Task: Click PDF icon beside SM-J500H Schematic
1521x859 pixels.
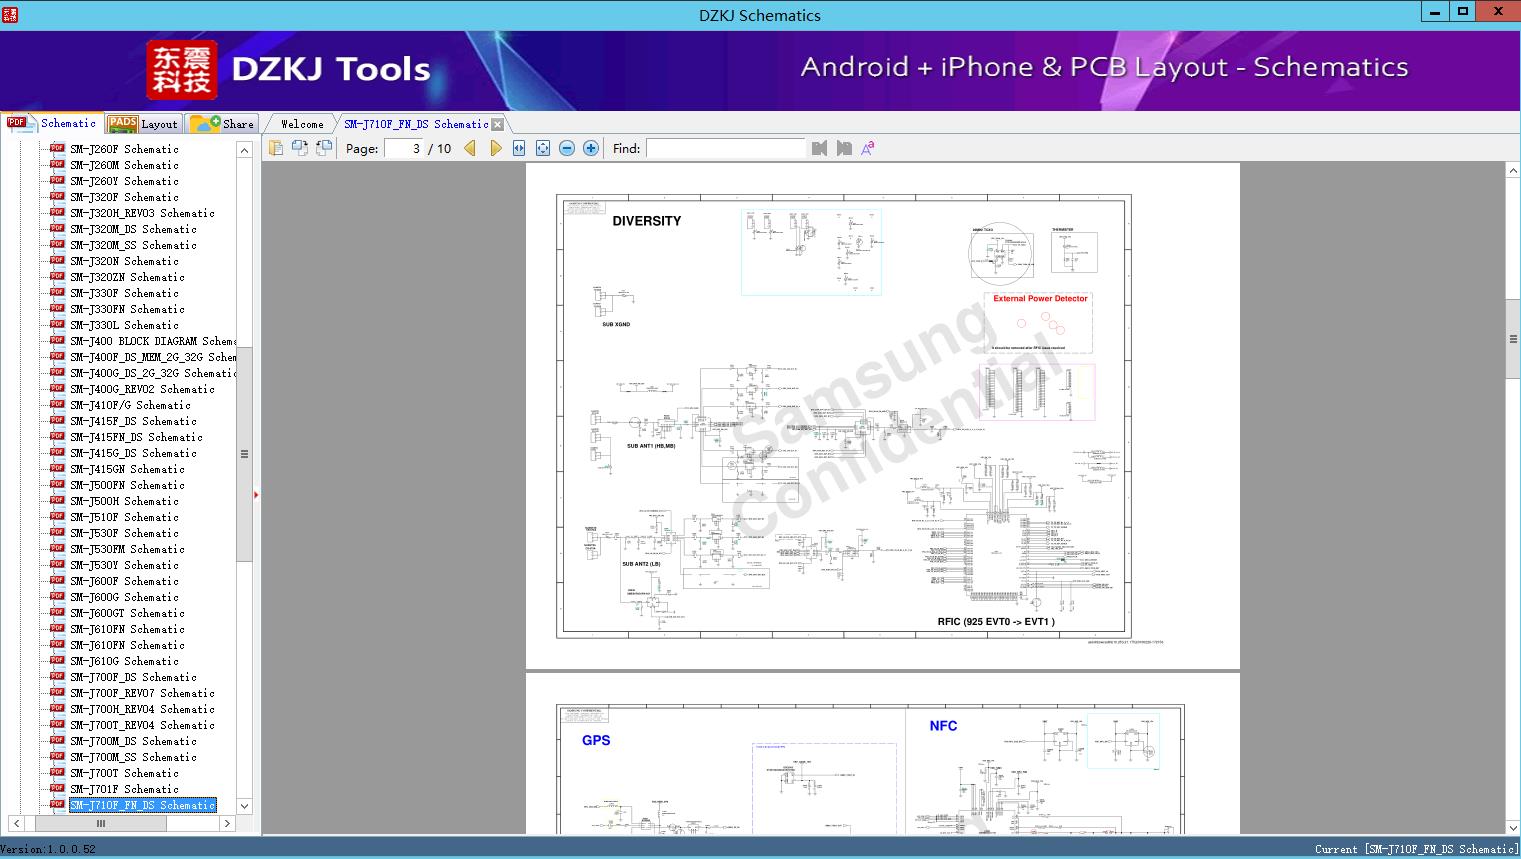Action: click(57, 500)
